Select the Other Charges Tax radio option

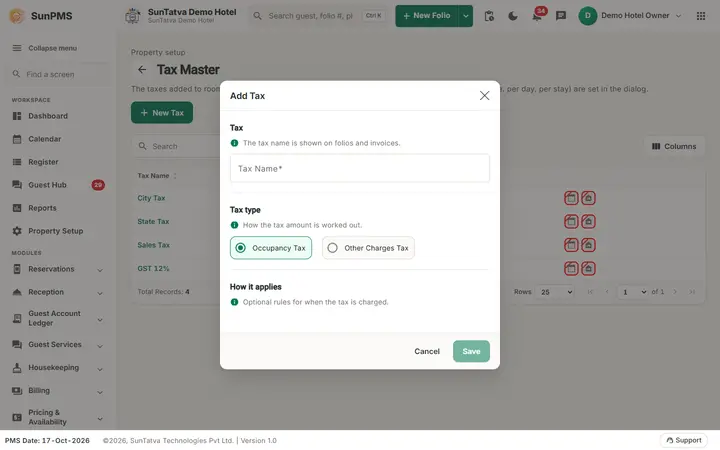point(368,248)
